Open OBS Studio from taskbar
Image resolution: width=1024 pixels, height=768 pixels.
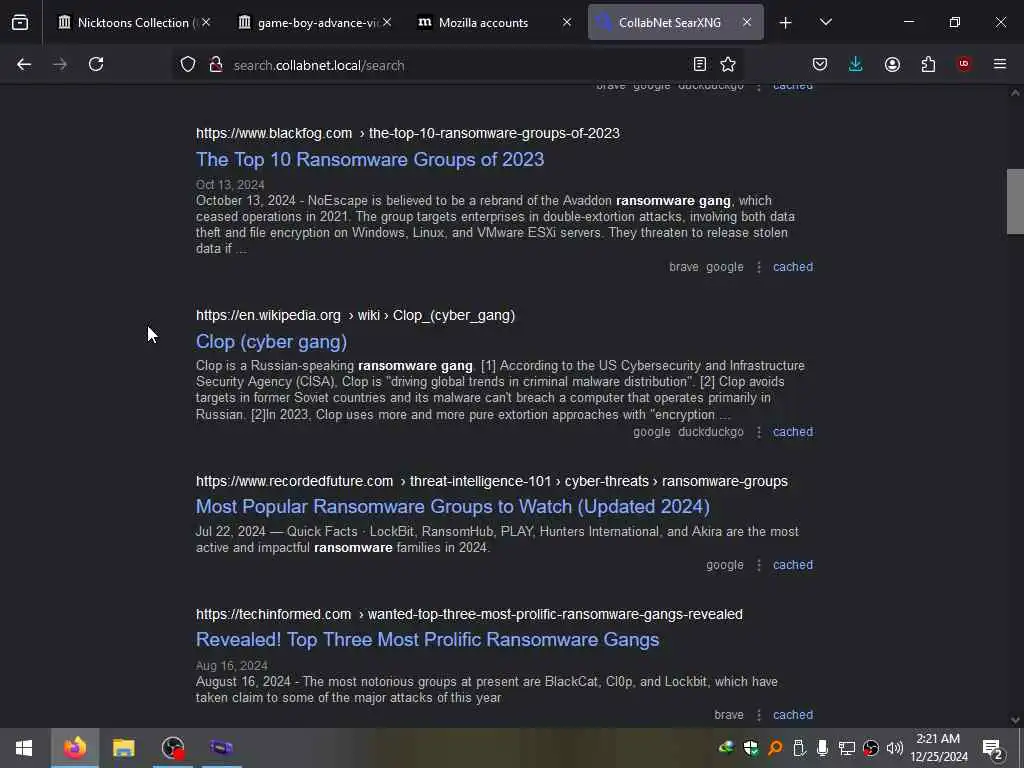pyautogui.click(x=173, y=748)
